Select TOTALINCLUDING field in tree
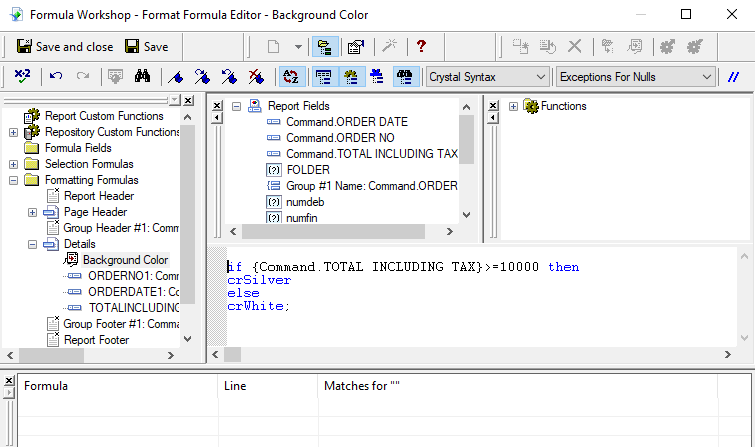This screenshot has width=755, height=447. pos(134,308)
